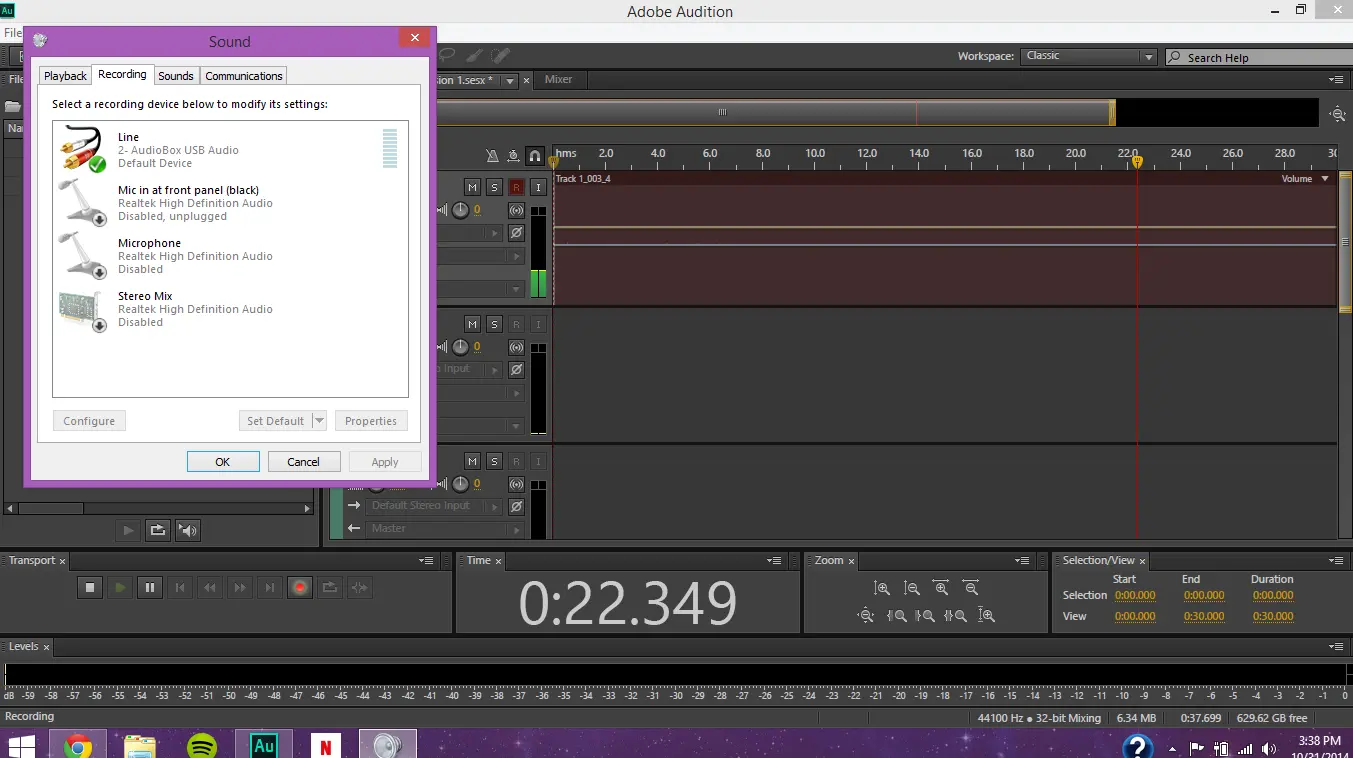Open Volume envelope dropdown on Track 1 clip
Viewport: 1353px width, 758px height.
(1325, 179)
